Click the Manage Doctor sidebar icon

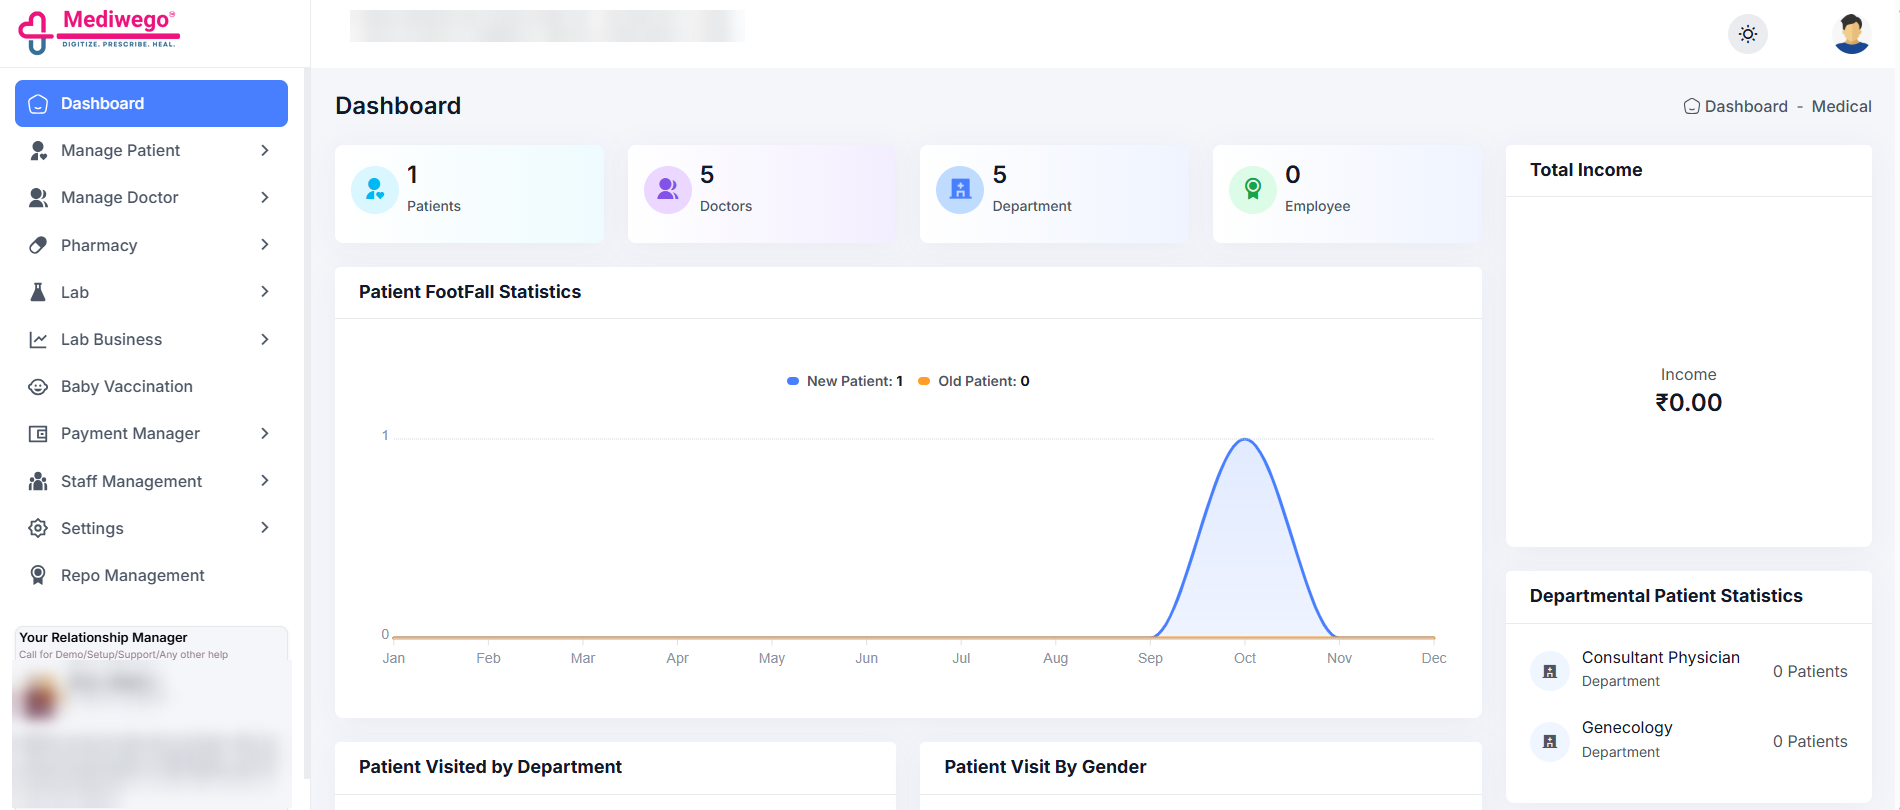[38, 197]
